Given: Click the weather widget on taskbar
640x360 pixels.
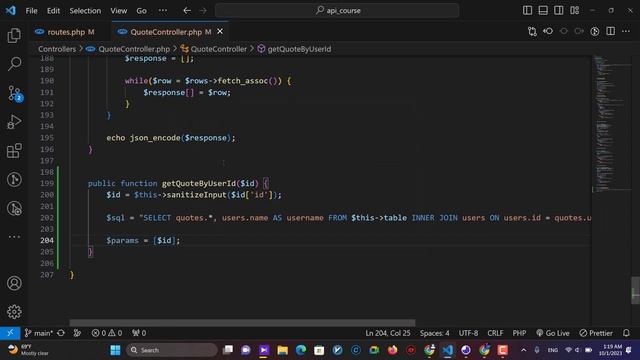Looking at the screenshot, I should click(x=29, y=350).
